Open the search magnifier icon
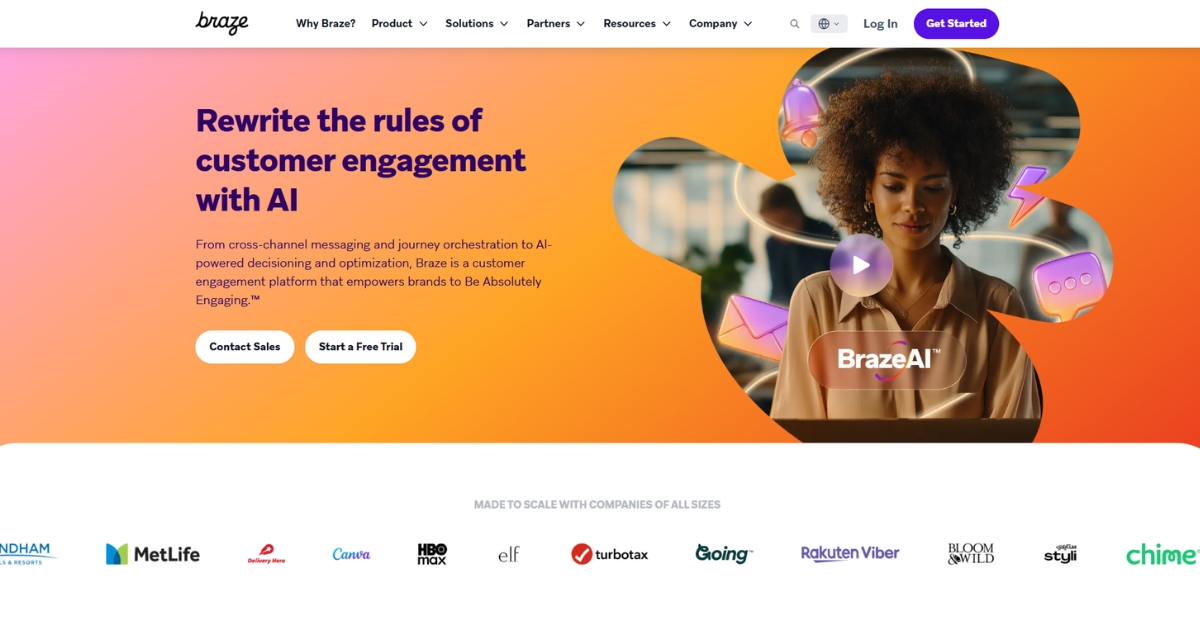1200x630 pixels. pos(795,24)
